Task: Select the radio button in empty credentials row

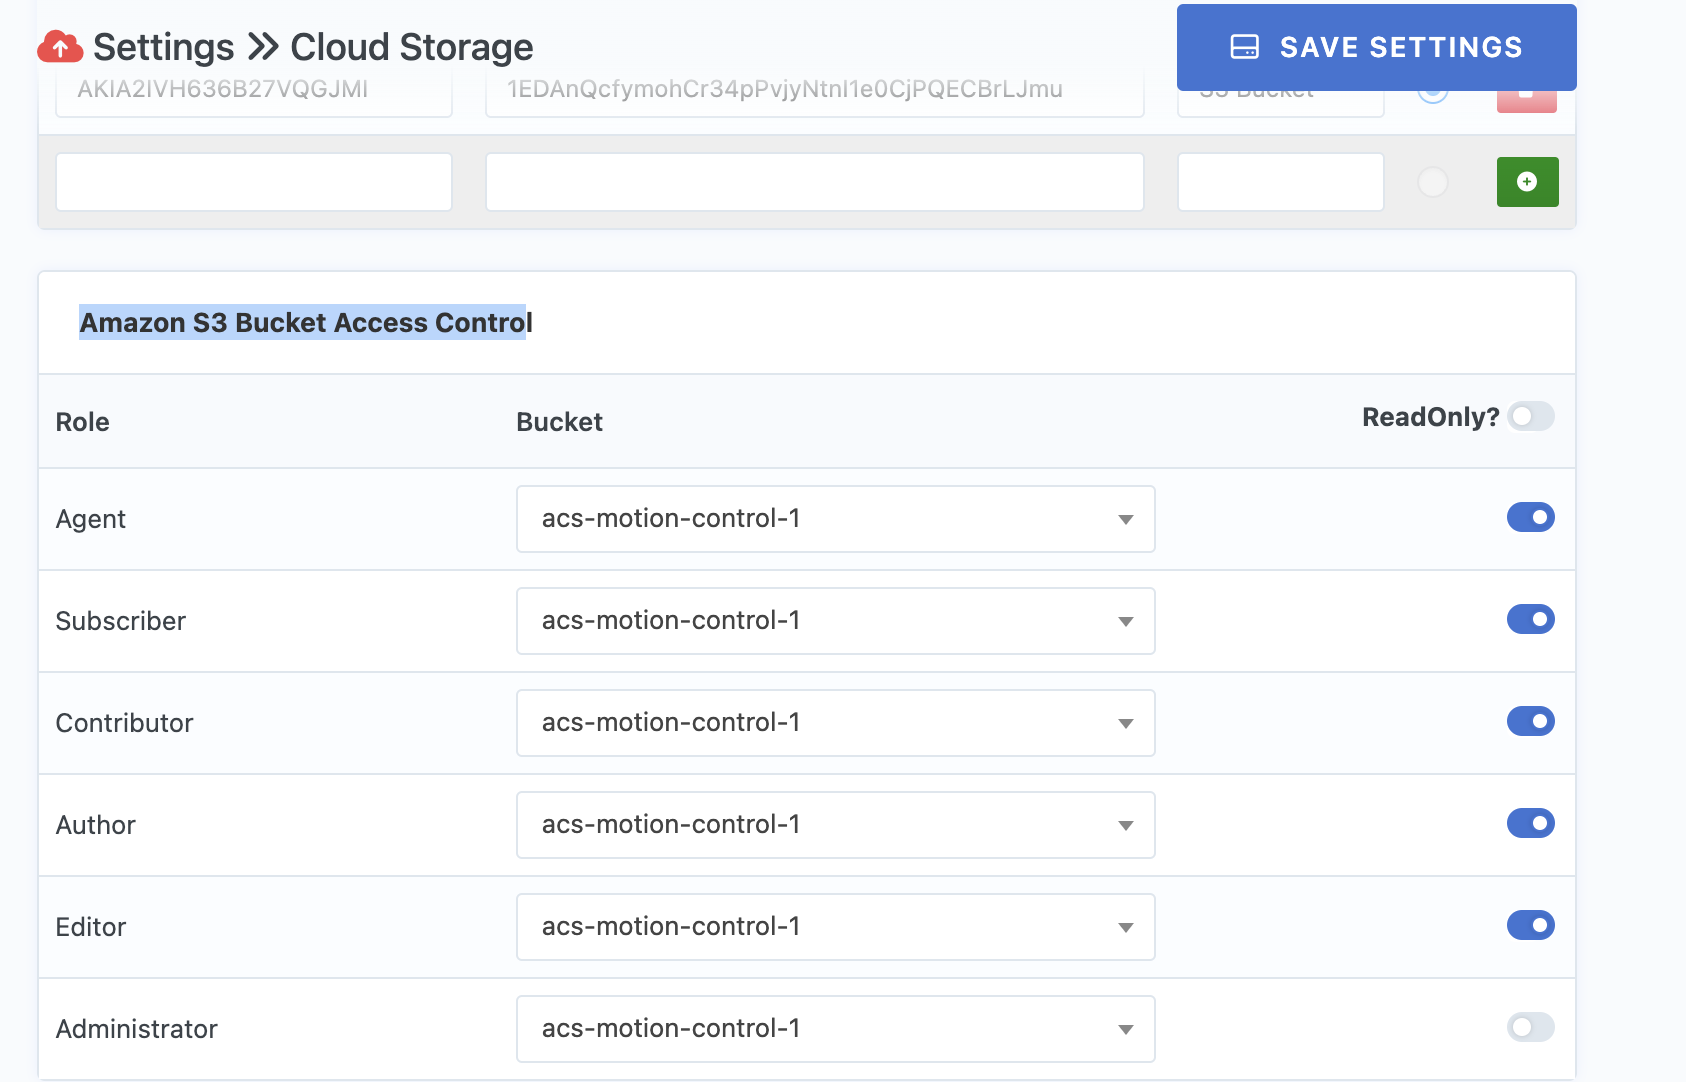Action: pos(1433,182)
